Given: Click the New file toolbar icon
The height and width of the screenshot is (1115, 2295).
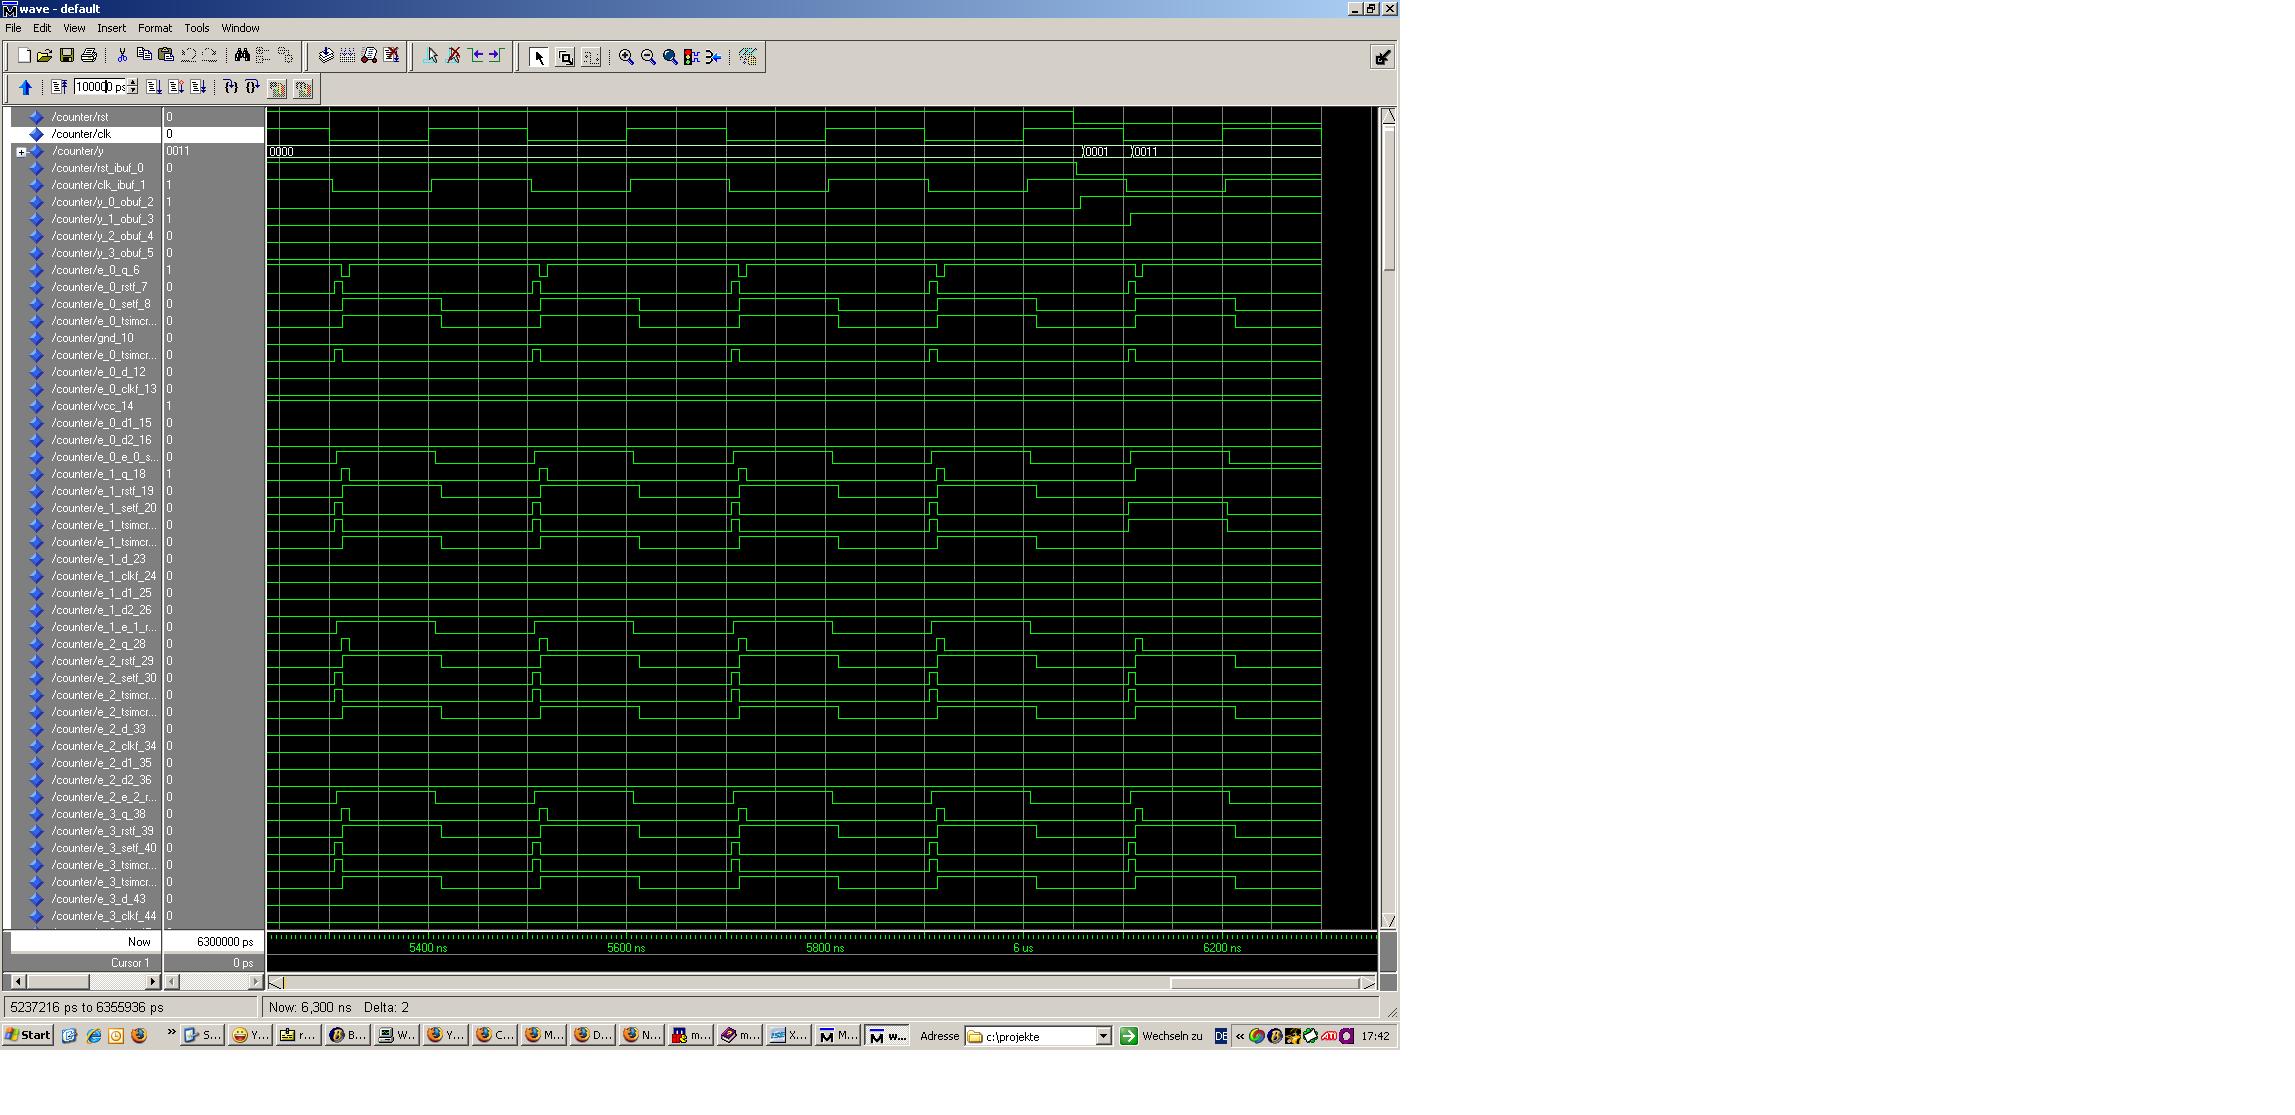Looking at the screenshot, I should (x=23, y=56).
